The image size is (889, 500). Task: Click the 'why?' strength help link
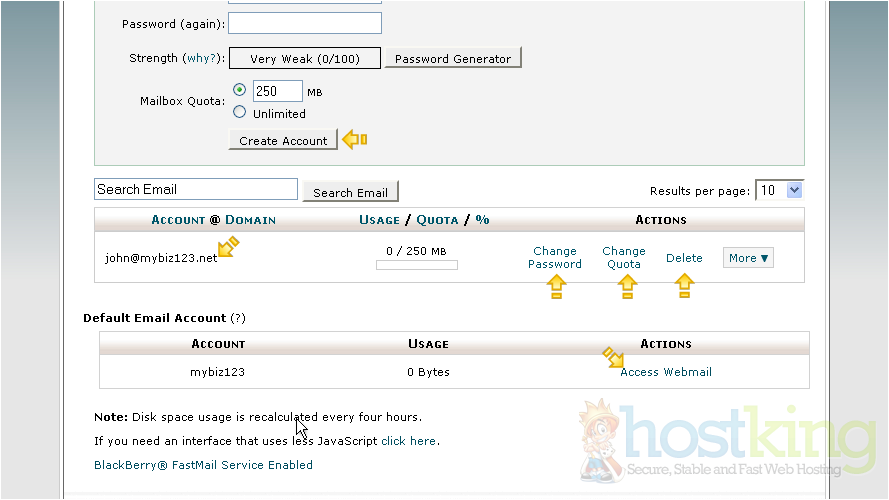203,59
